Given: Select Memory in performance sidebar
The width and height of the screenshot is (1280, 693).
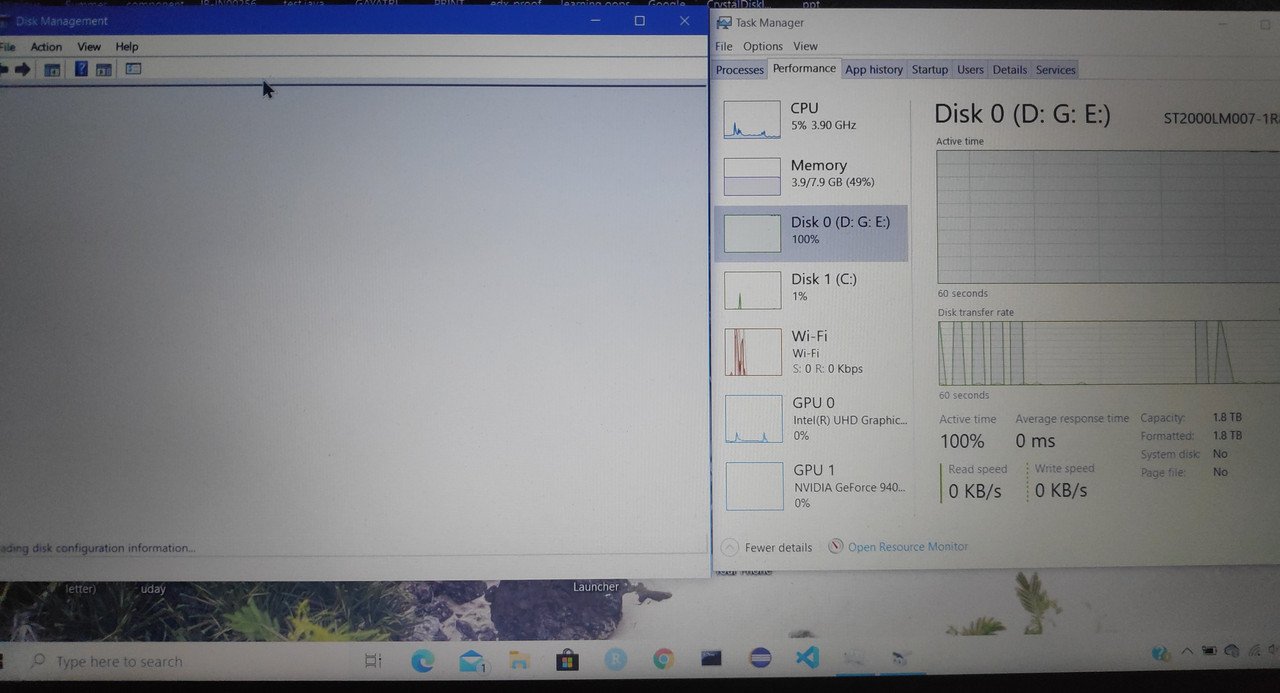Looking at the screenshot, I should [811, 176].
